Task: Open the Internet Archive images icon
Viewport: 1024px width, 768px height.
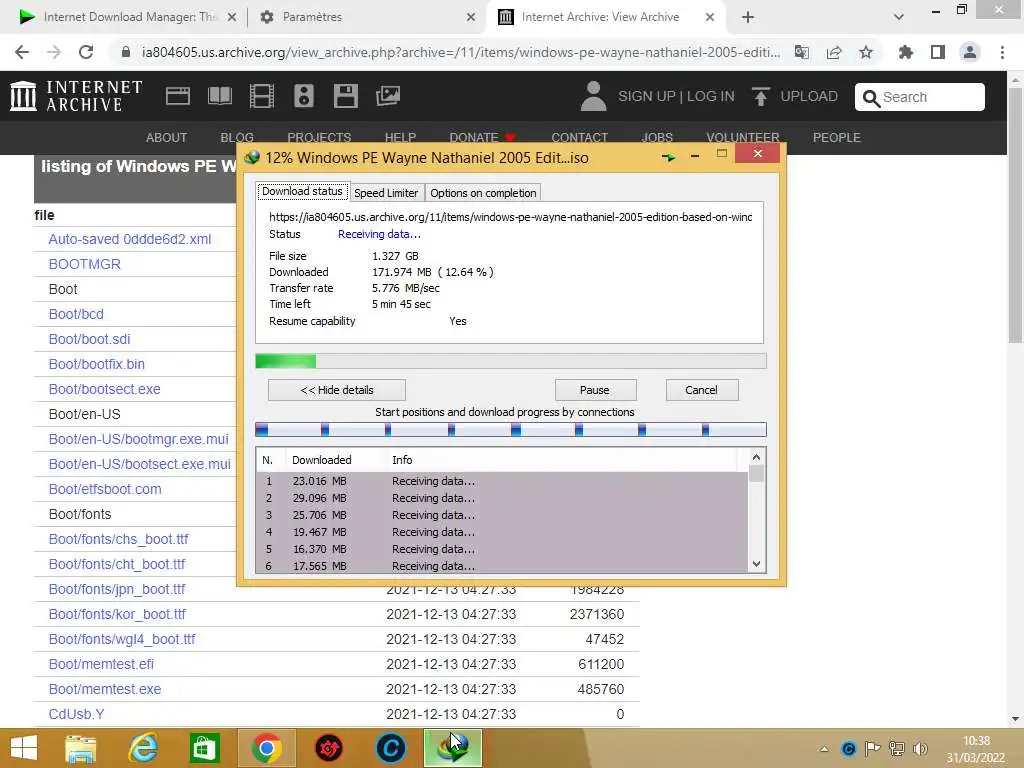Action: pos(388,96)
